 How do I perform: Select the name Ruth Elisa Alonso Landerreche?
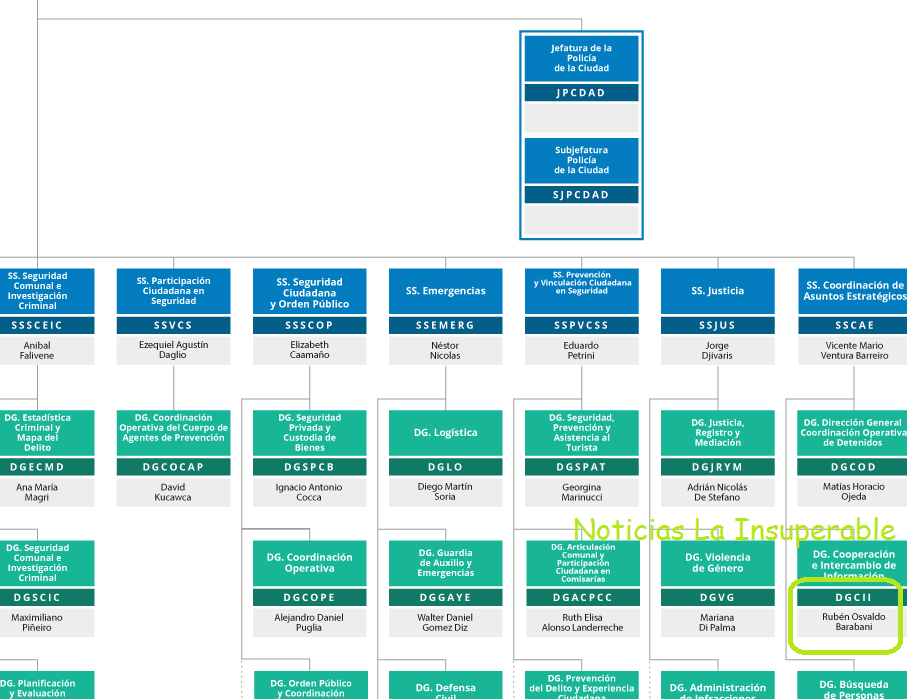581,622
